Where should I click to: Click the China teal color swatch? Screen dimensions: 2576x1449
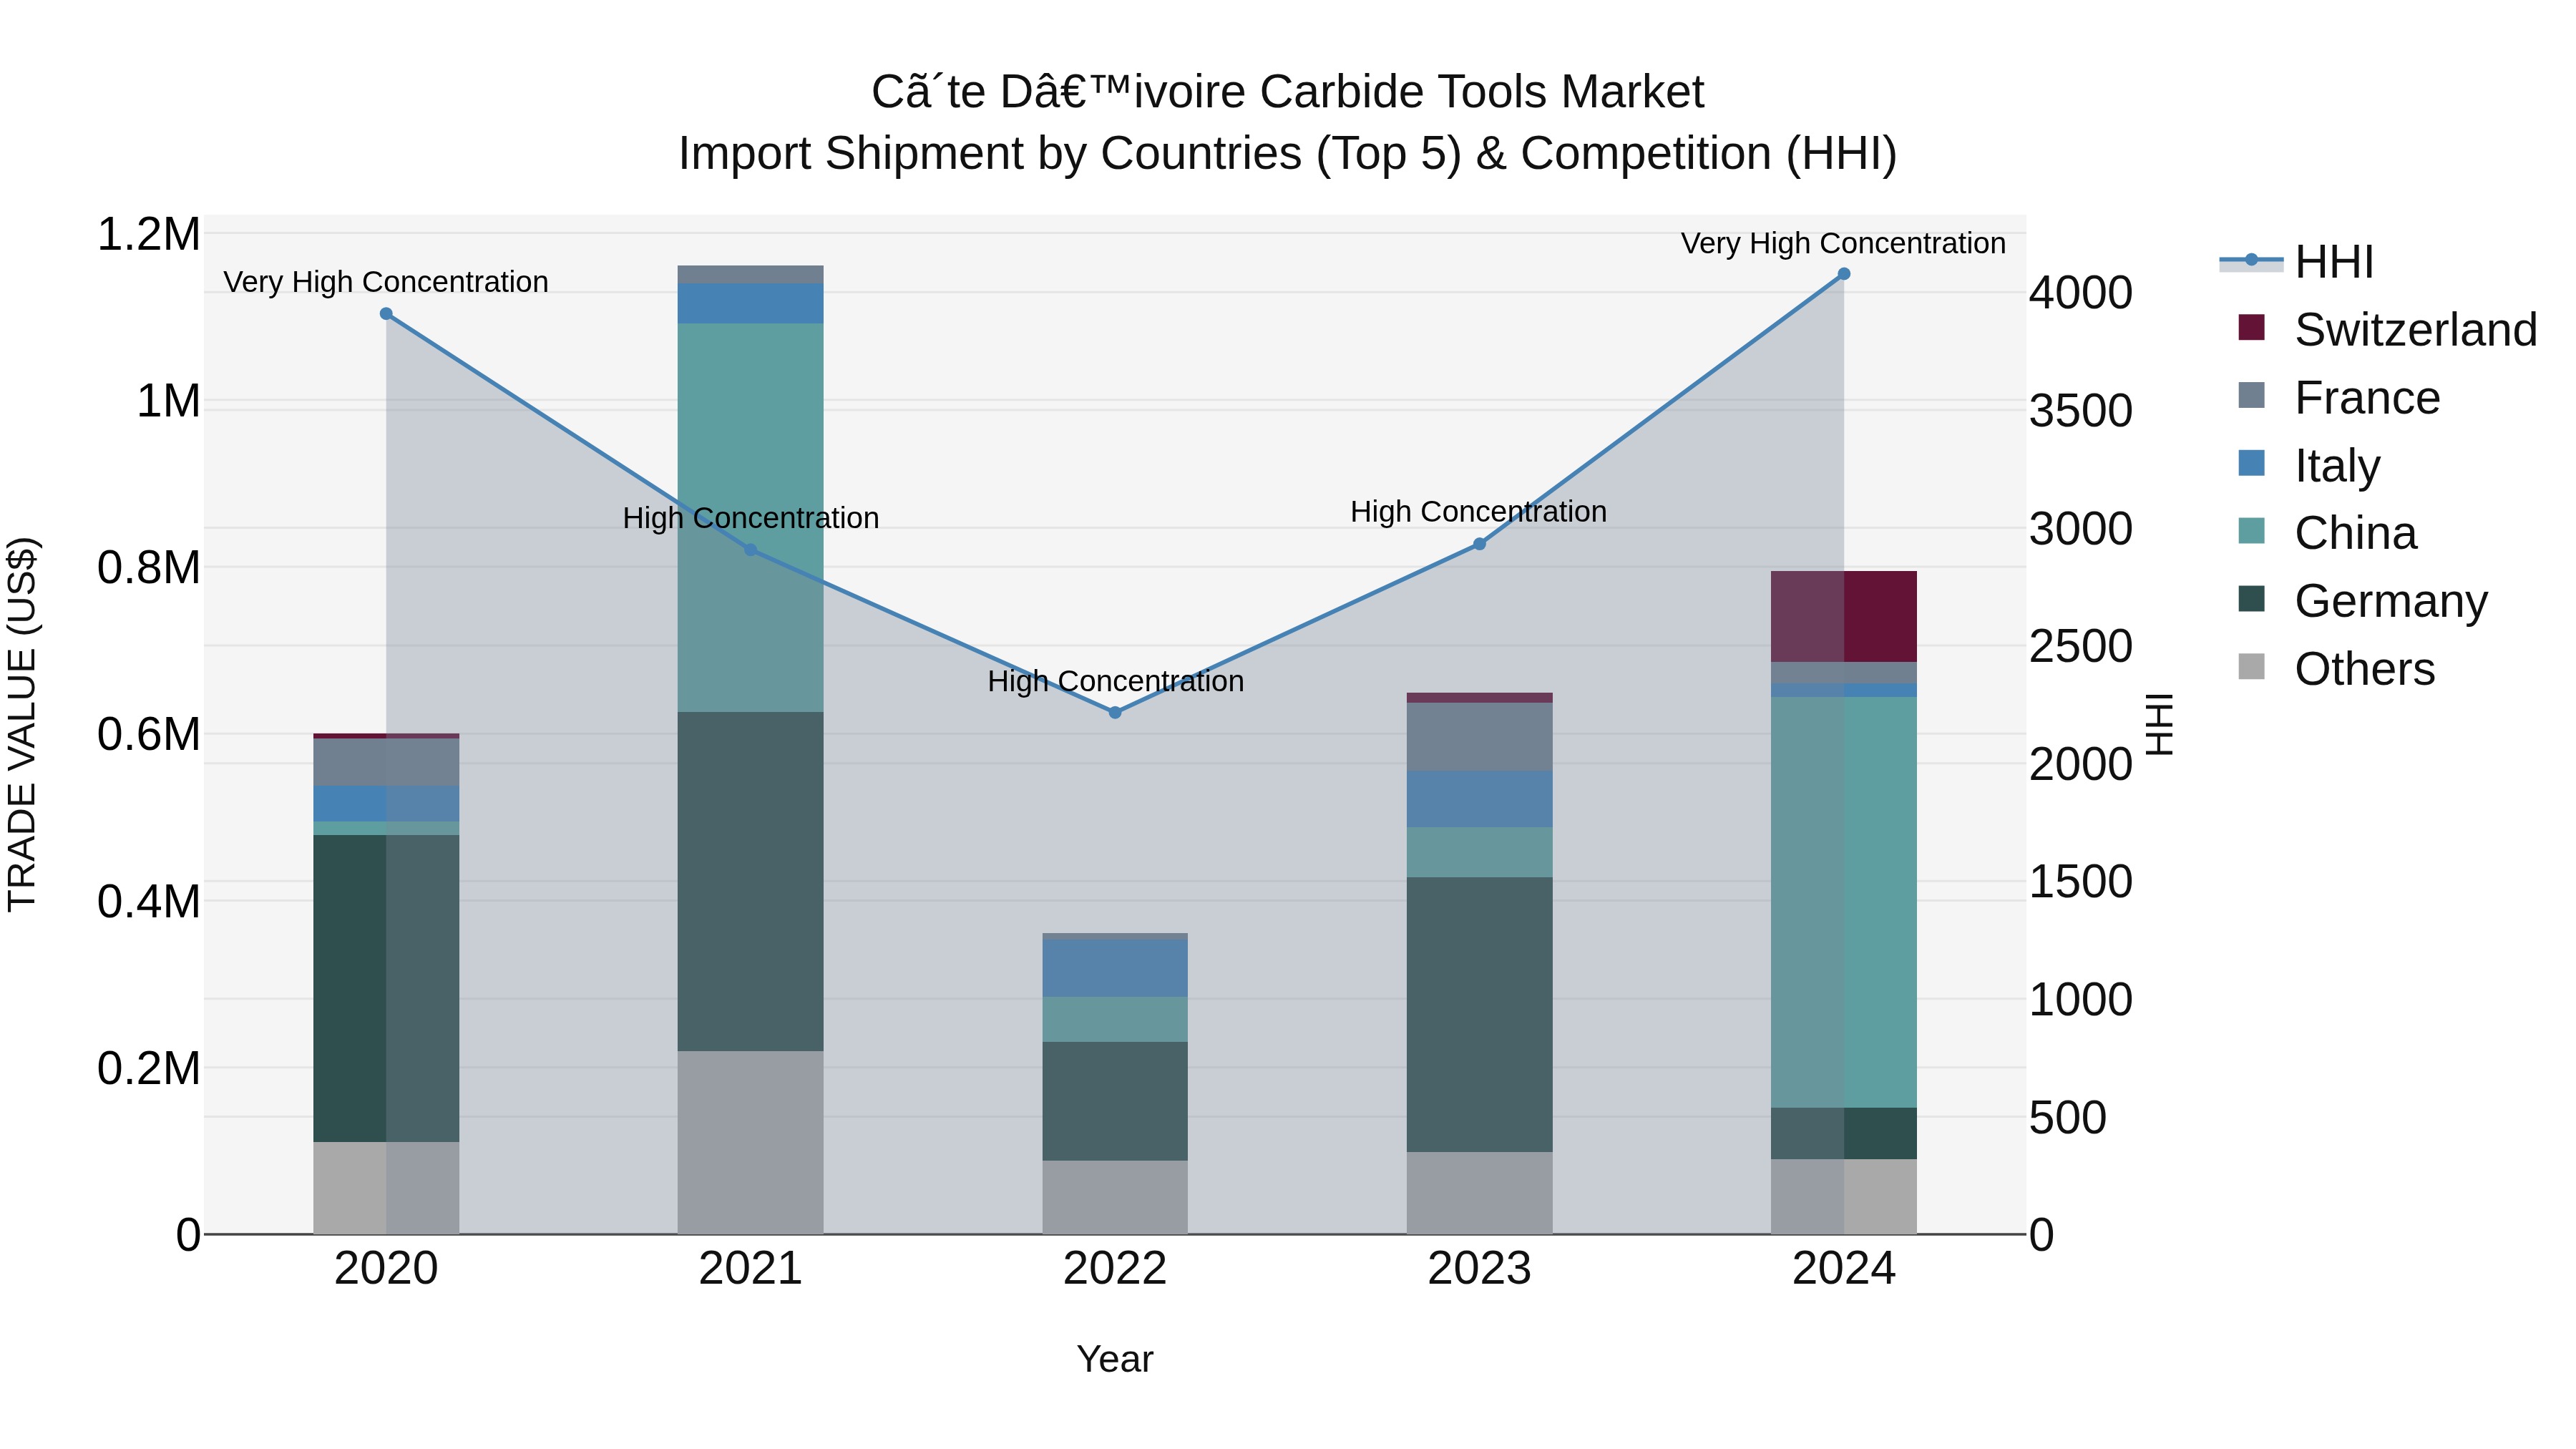[x=2251, y=530]
